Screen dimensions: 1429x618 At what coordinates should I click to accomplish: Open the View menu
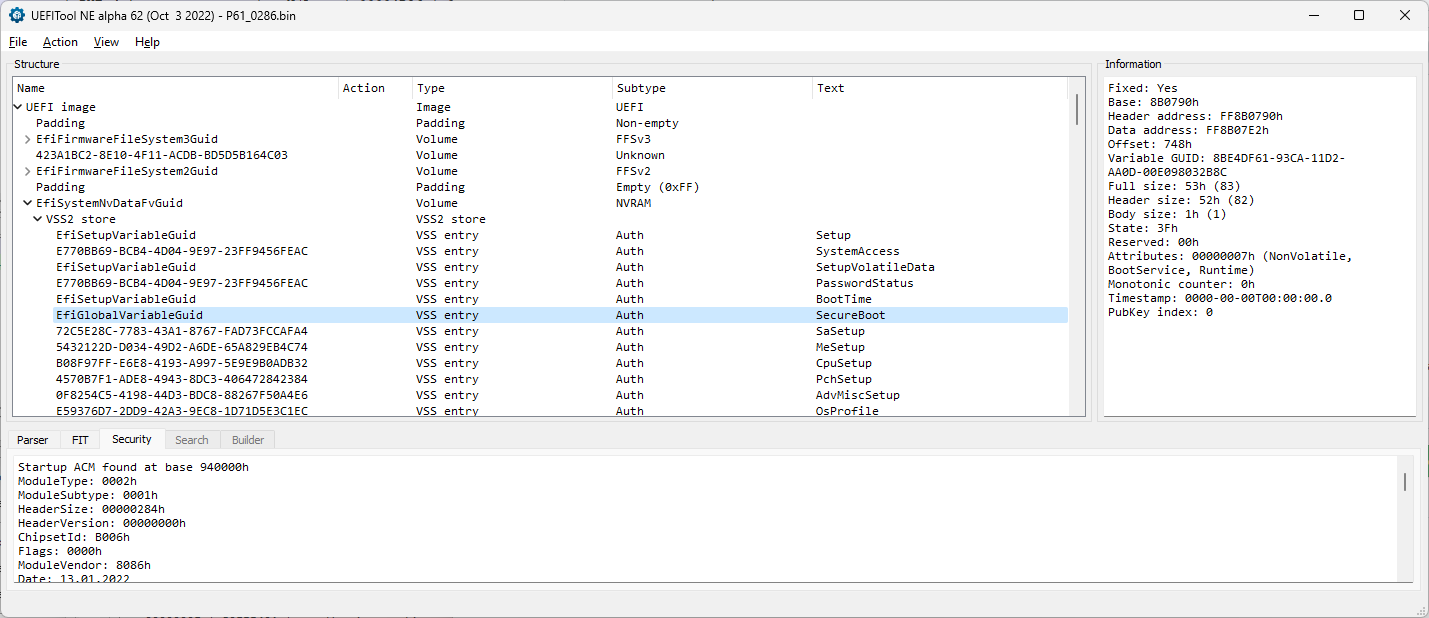click(106, 42)
